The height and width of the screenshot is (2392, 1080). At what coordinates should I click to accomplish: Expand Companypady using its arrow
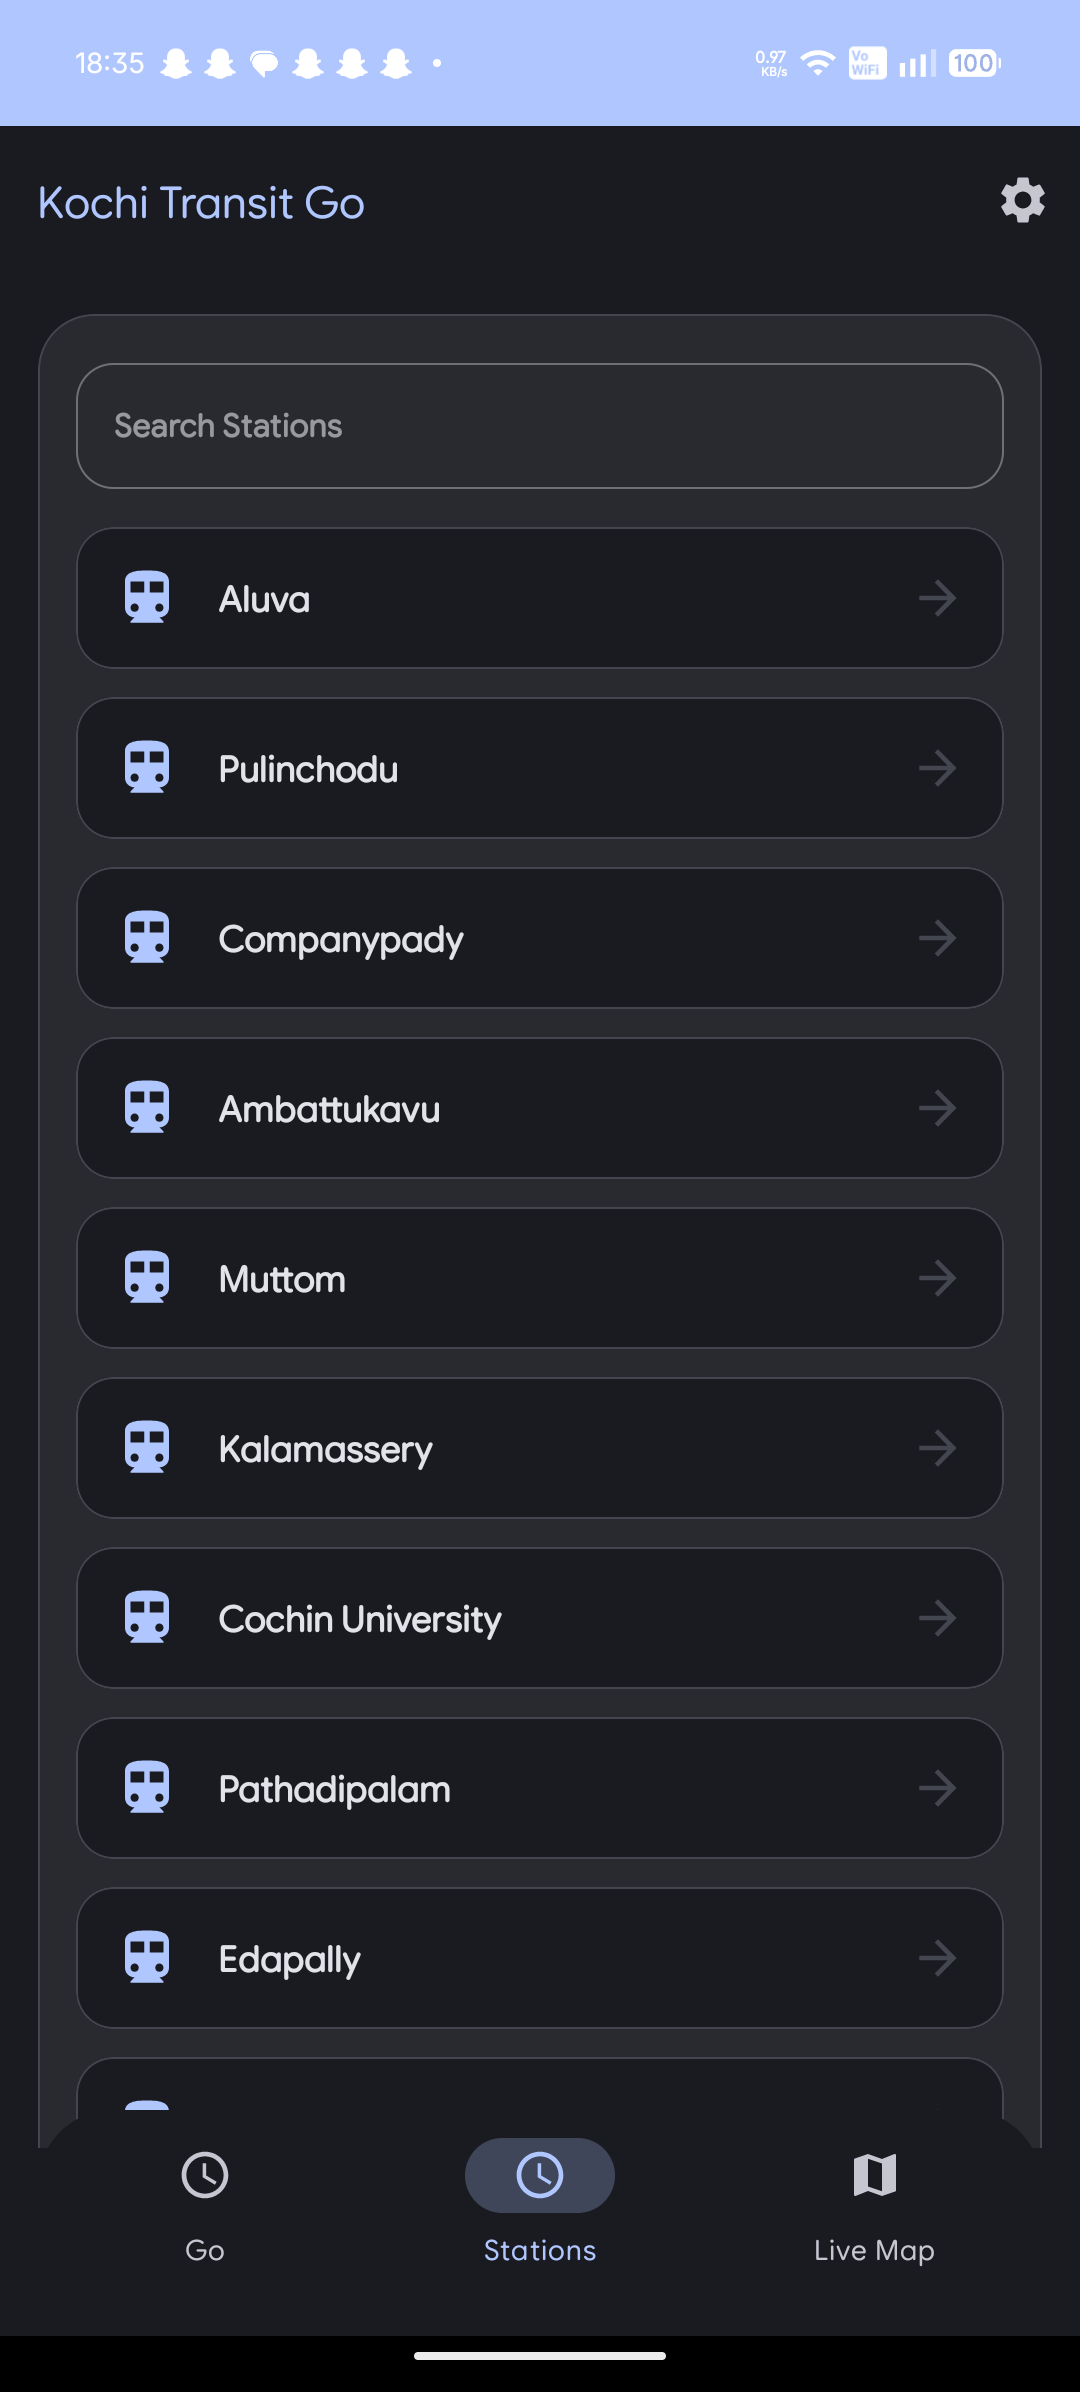tap(937, 938)
